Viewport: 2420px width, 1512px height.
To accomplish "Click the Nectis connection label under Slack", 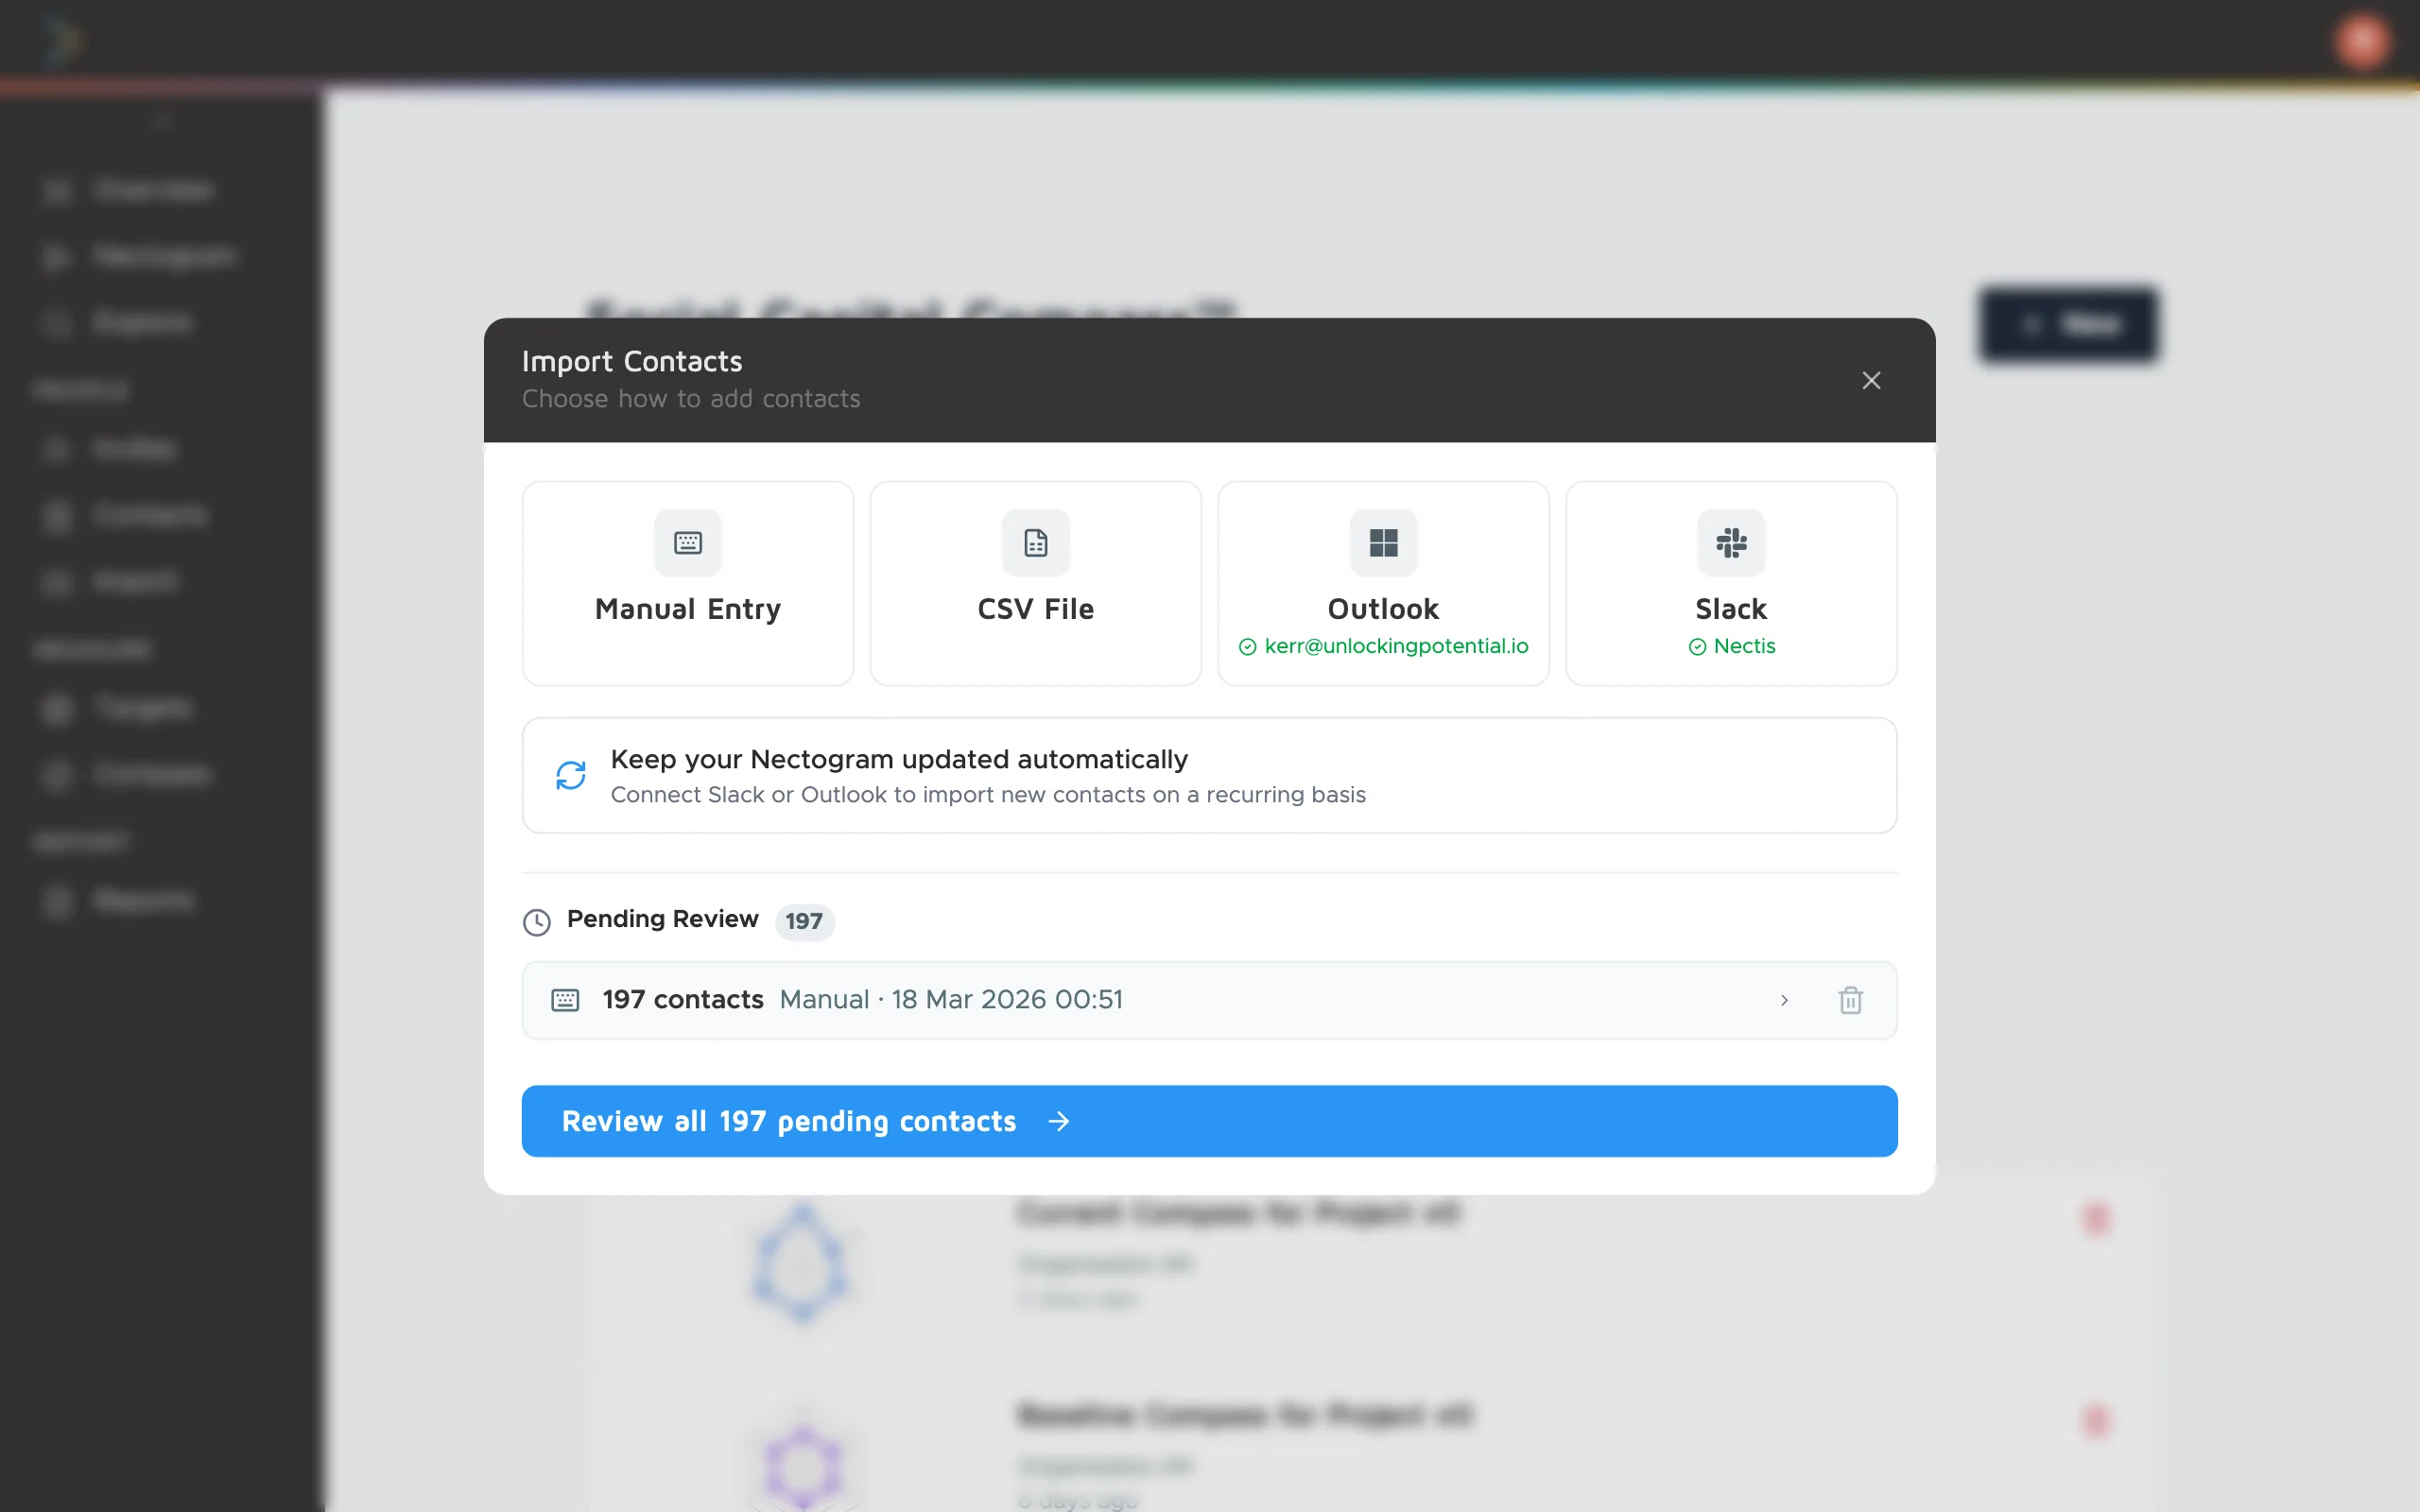I will 1732,646.
